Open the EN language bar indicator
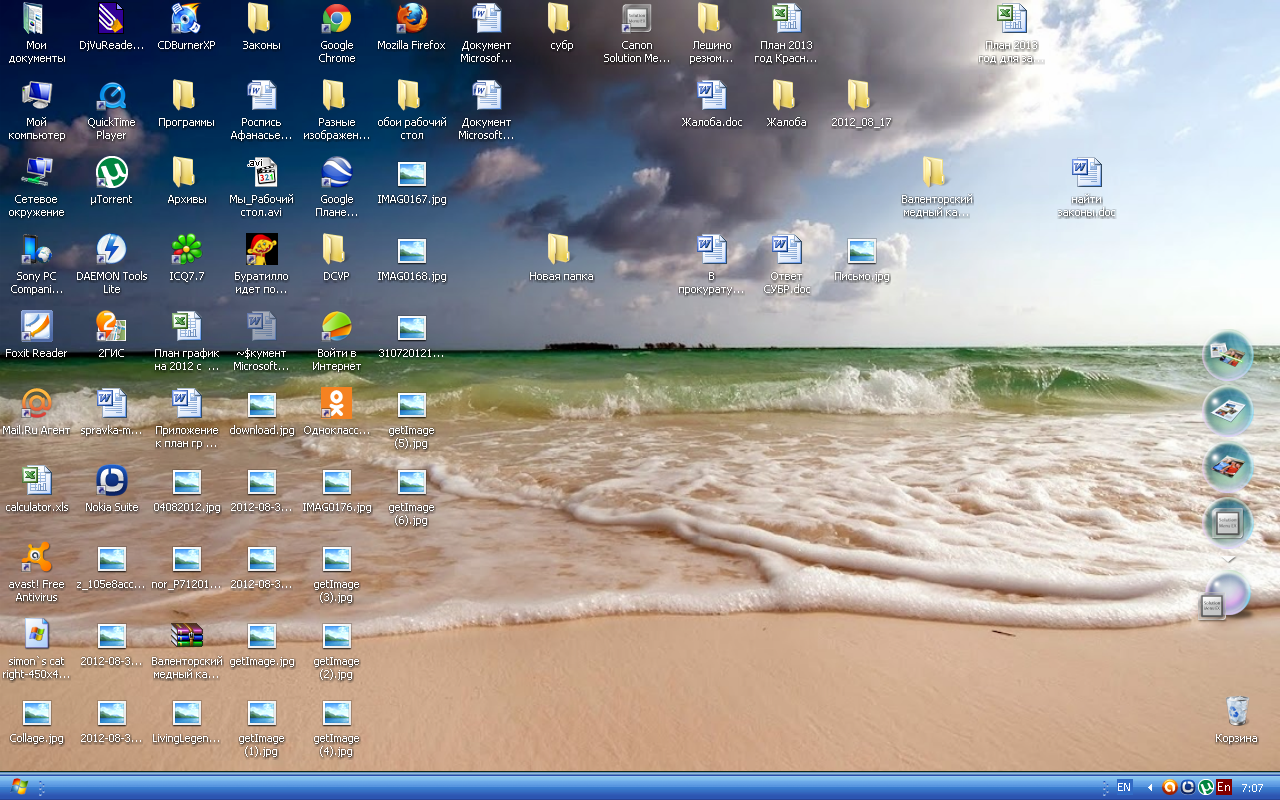Image resolution: width=1280 pixels, height=800 pixels. (x=1123, y=787)
